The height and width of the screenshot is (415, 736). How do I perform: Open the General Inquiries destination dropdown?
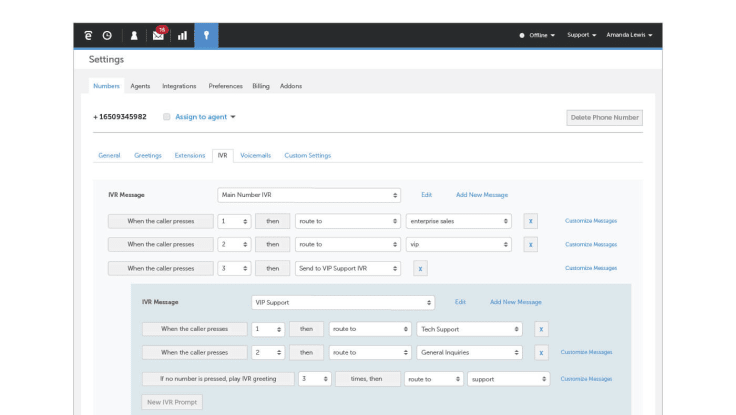[x=469, y=353]
